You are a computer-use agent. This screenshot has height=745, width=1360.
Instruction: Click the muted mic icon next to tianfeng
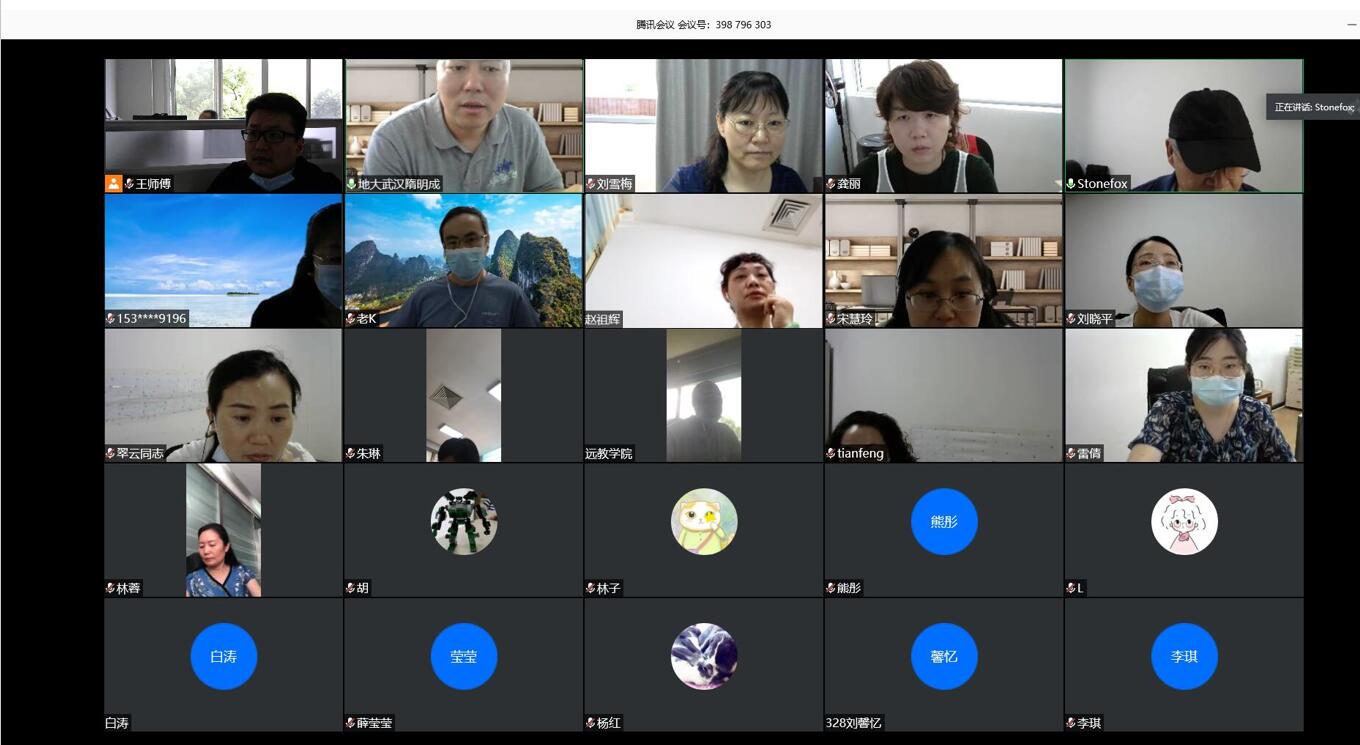pyautogui.click(x=831, y=454)
